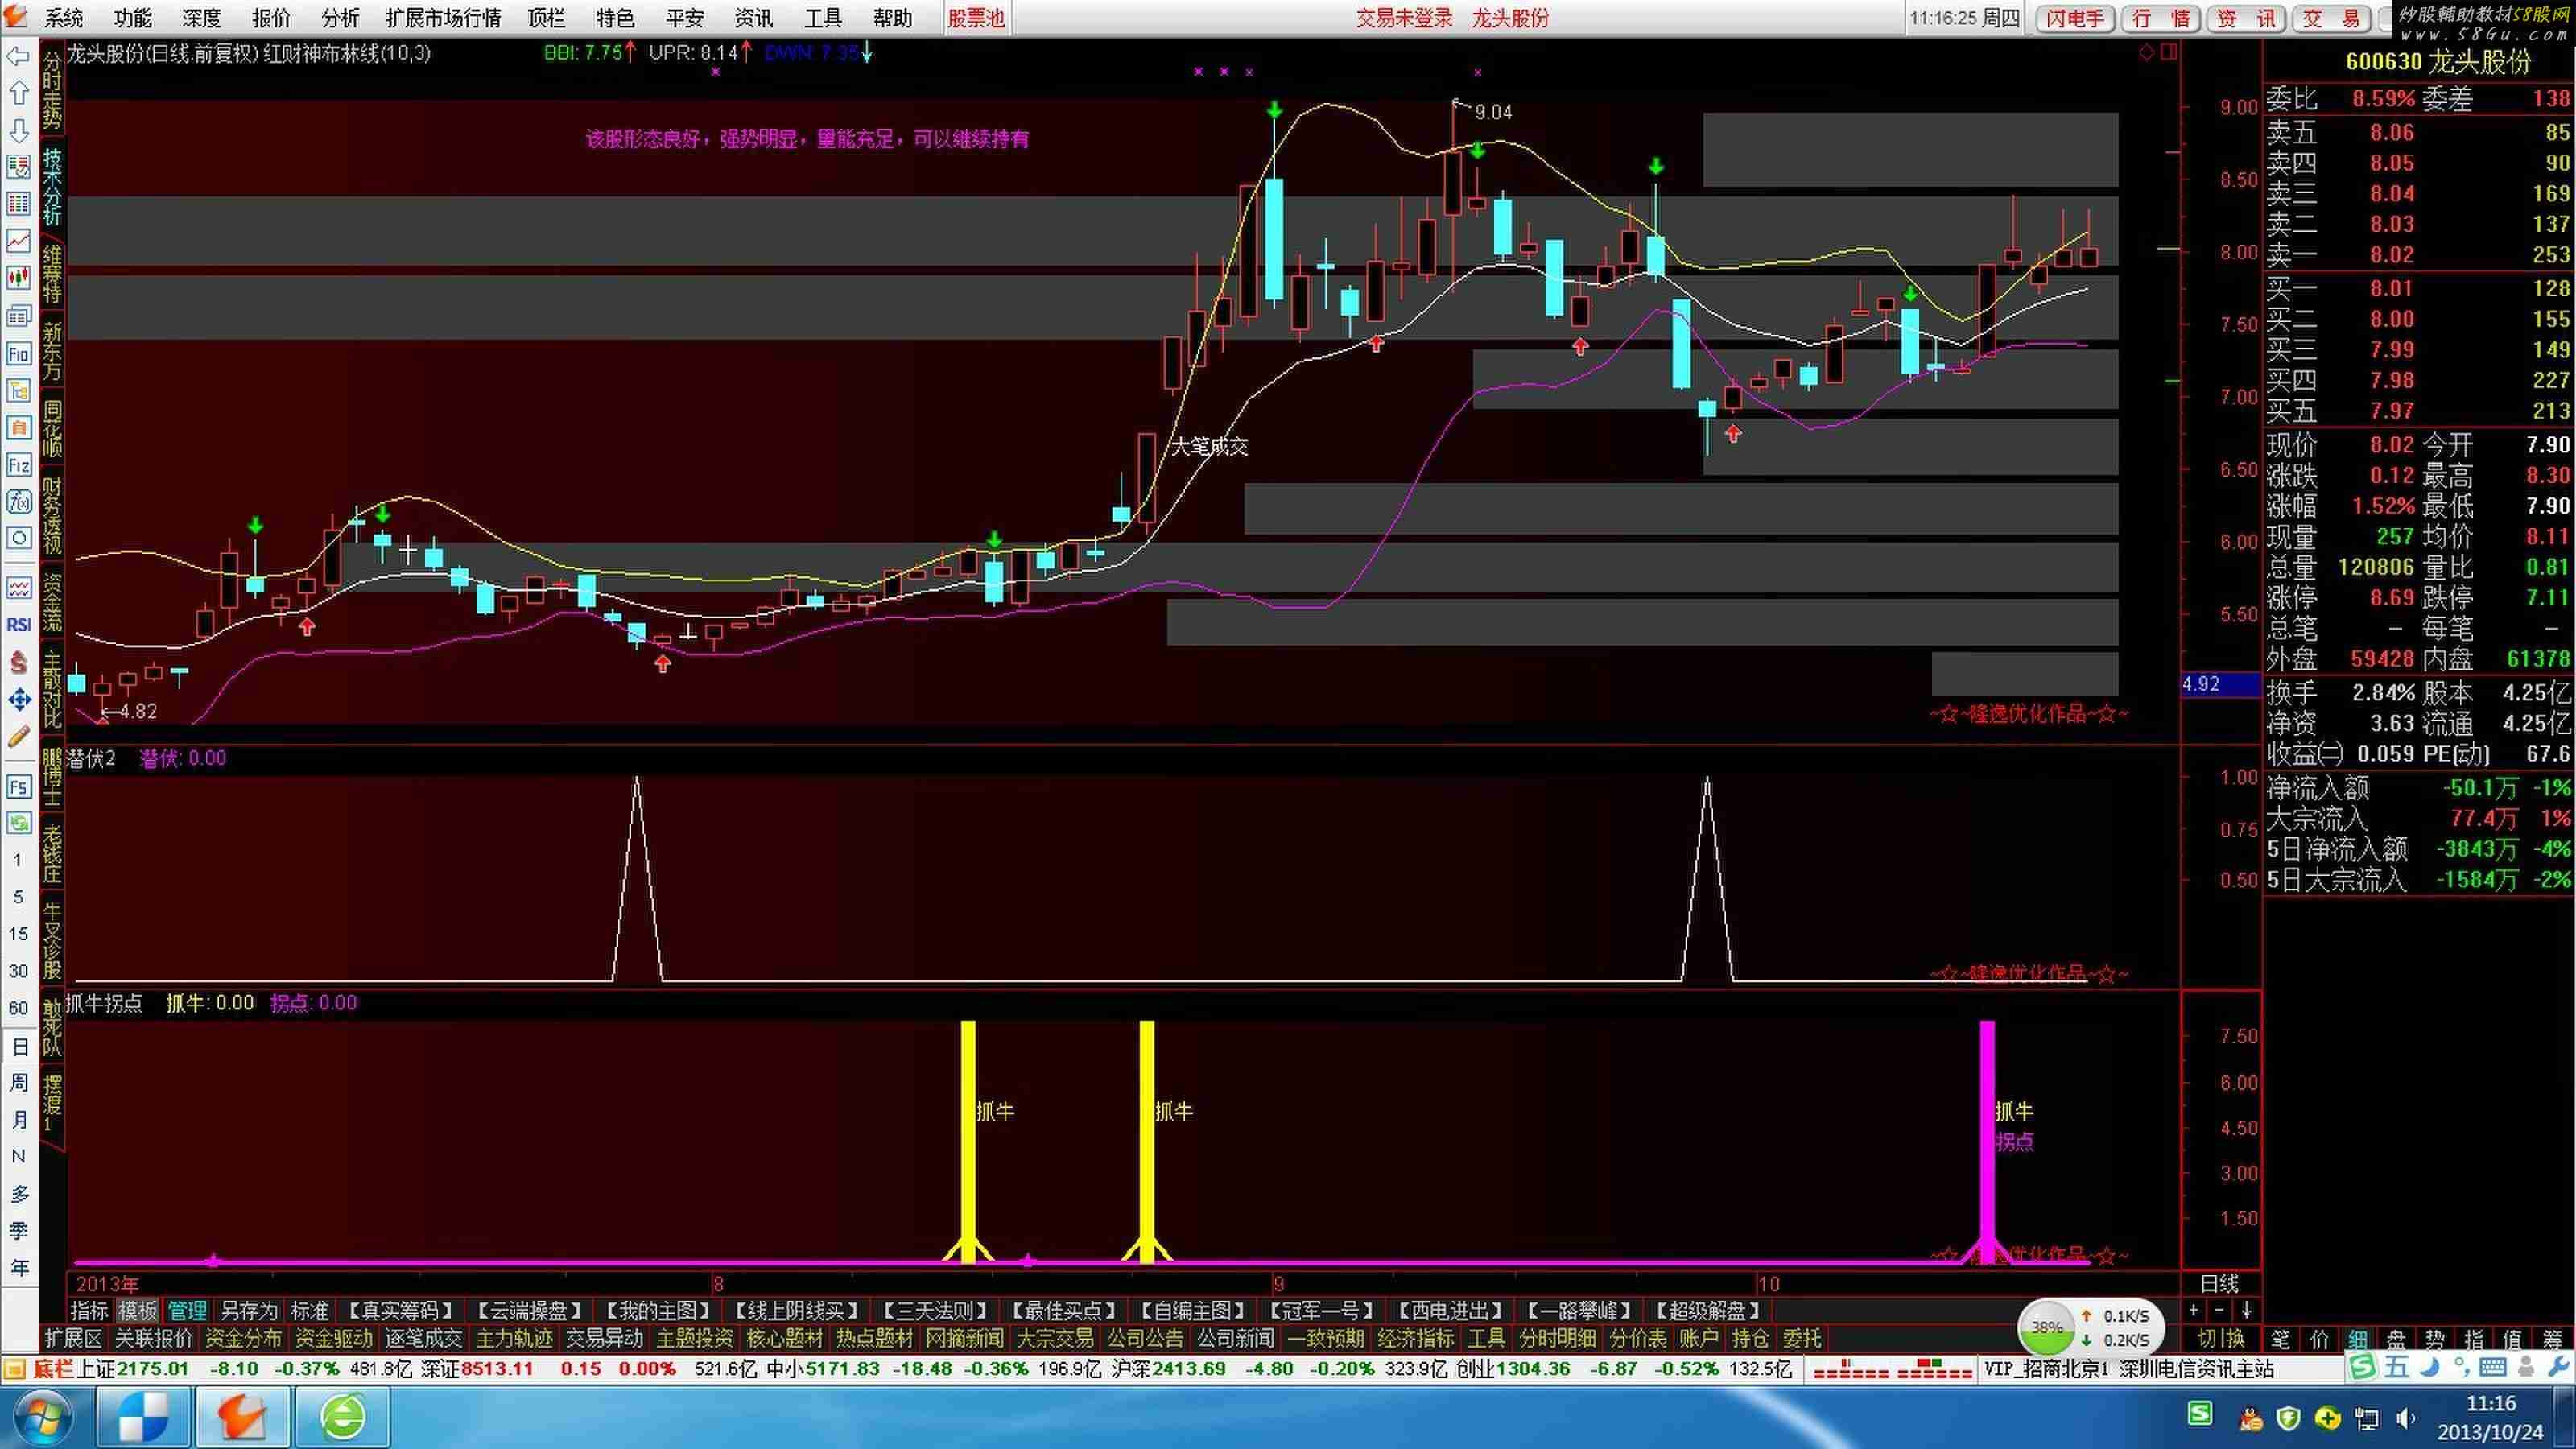Select the 1 minute period
The width and height of the screenshot is (2576, 1449).
(x=18, y=860)
